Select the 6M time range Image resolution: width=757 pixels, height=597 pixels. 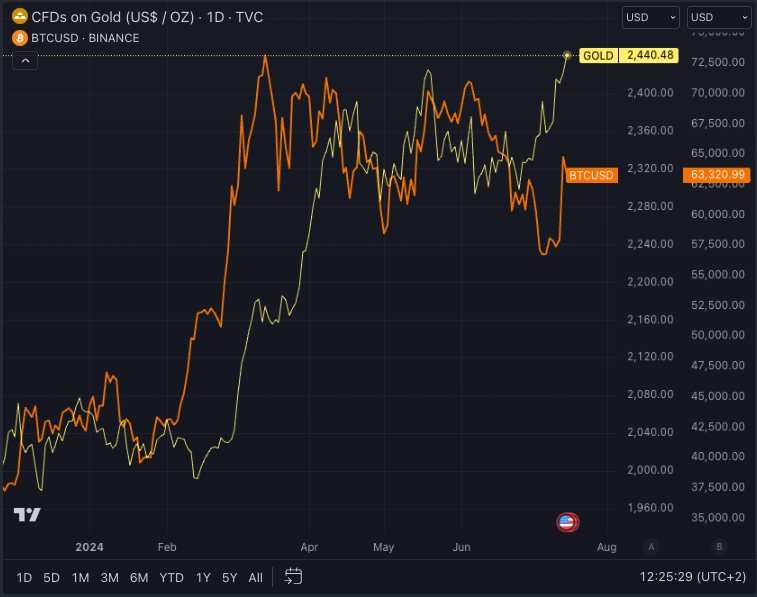point(139,577)
